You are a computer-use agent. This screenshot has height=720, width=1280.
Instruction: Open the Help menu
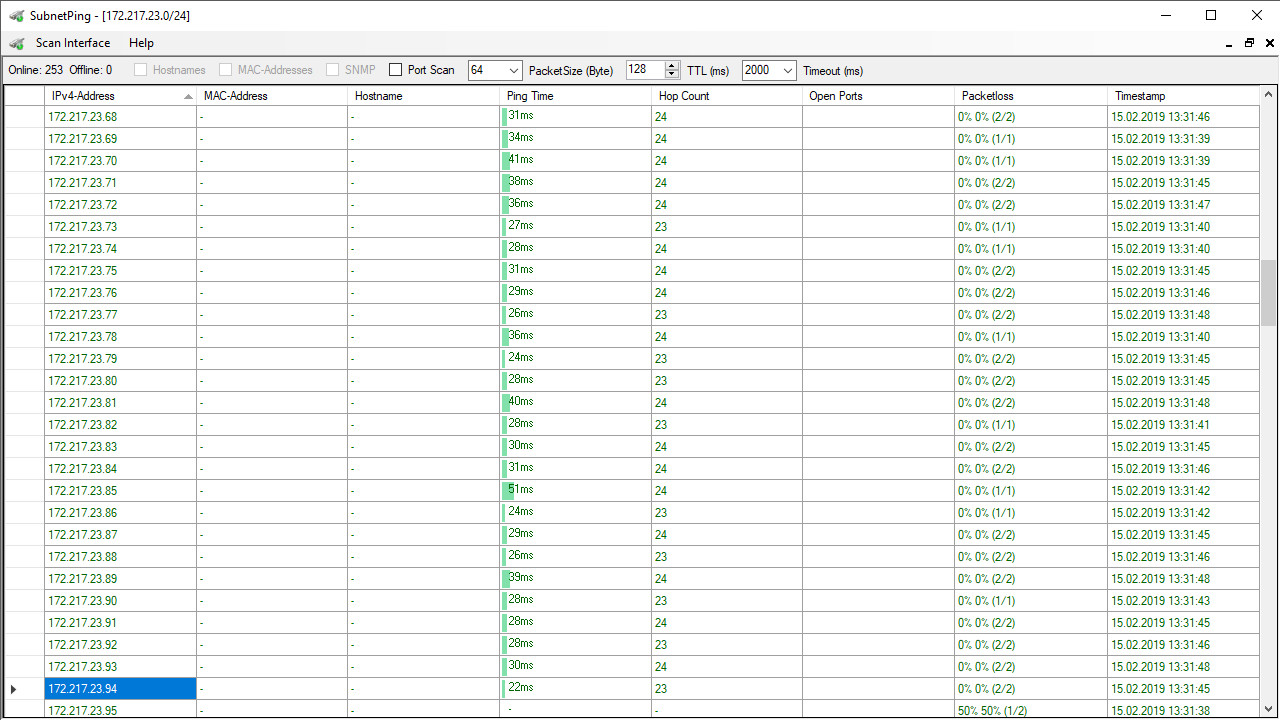tap(141, 43)
